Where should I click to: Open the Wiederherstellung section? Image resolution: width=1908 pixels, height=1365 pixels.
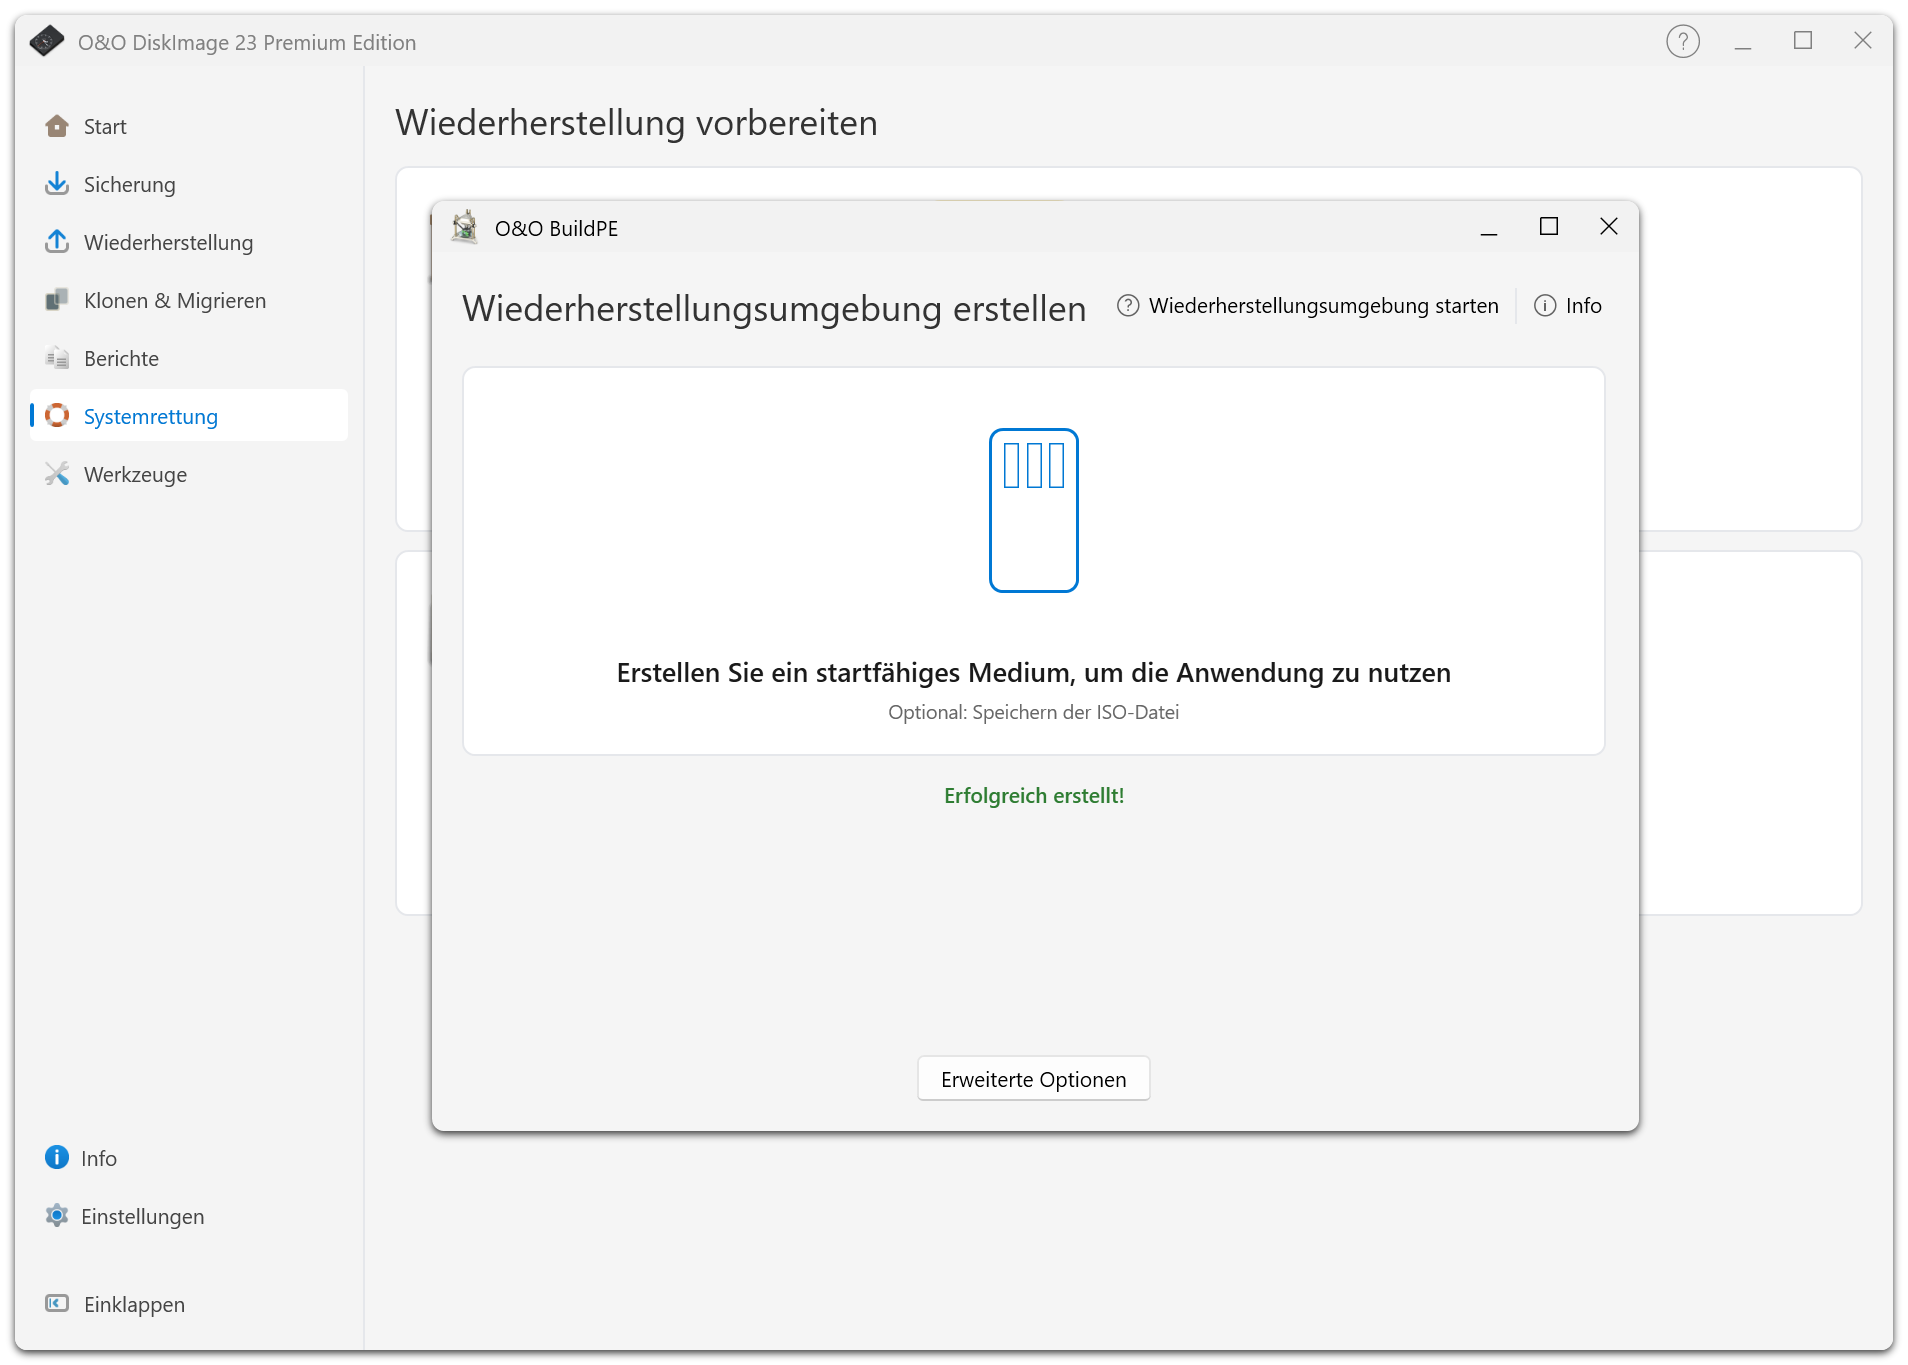(189, 242)
